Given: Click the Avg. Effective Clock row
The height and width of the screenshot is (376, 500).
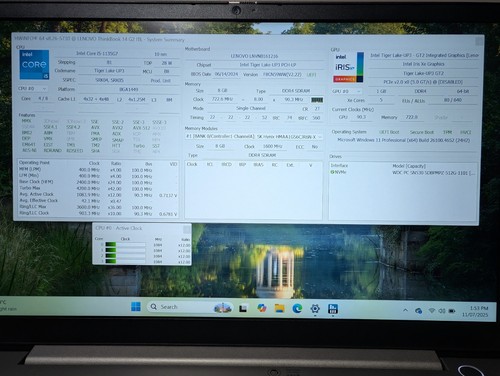Looking at the screenshot, I should tap(98, 201).
